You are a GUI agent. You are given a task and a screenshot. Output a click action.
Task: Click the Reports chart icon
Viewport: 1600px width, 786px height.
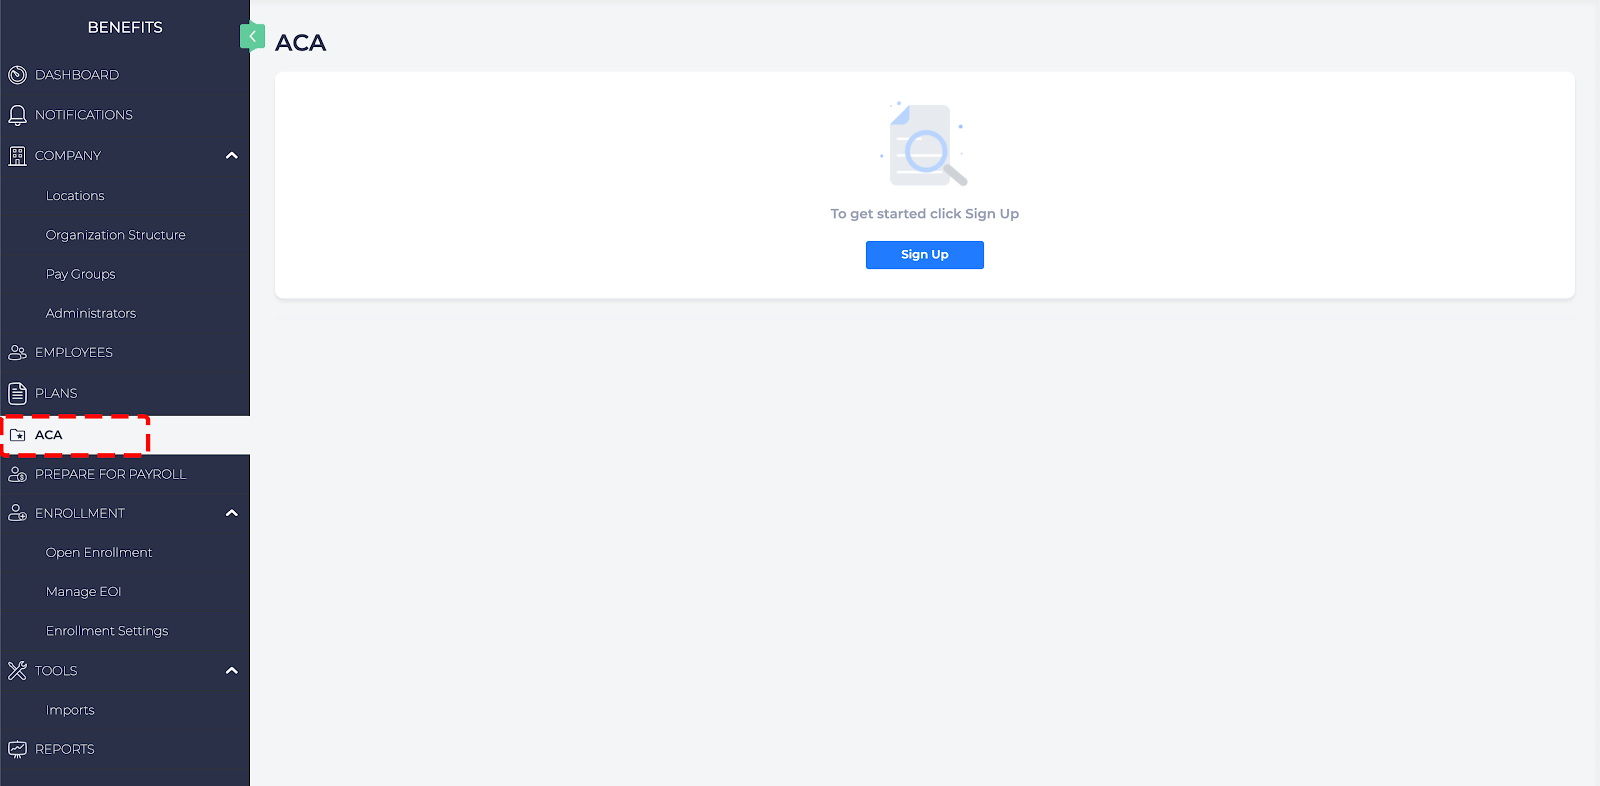pyautogui.click(x=17, y=749)
